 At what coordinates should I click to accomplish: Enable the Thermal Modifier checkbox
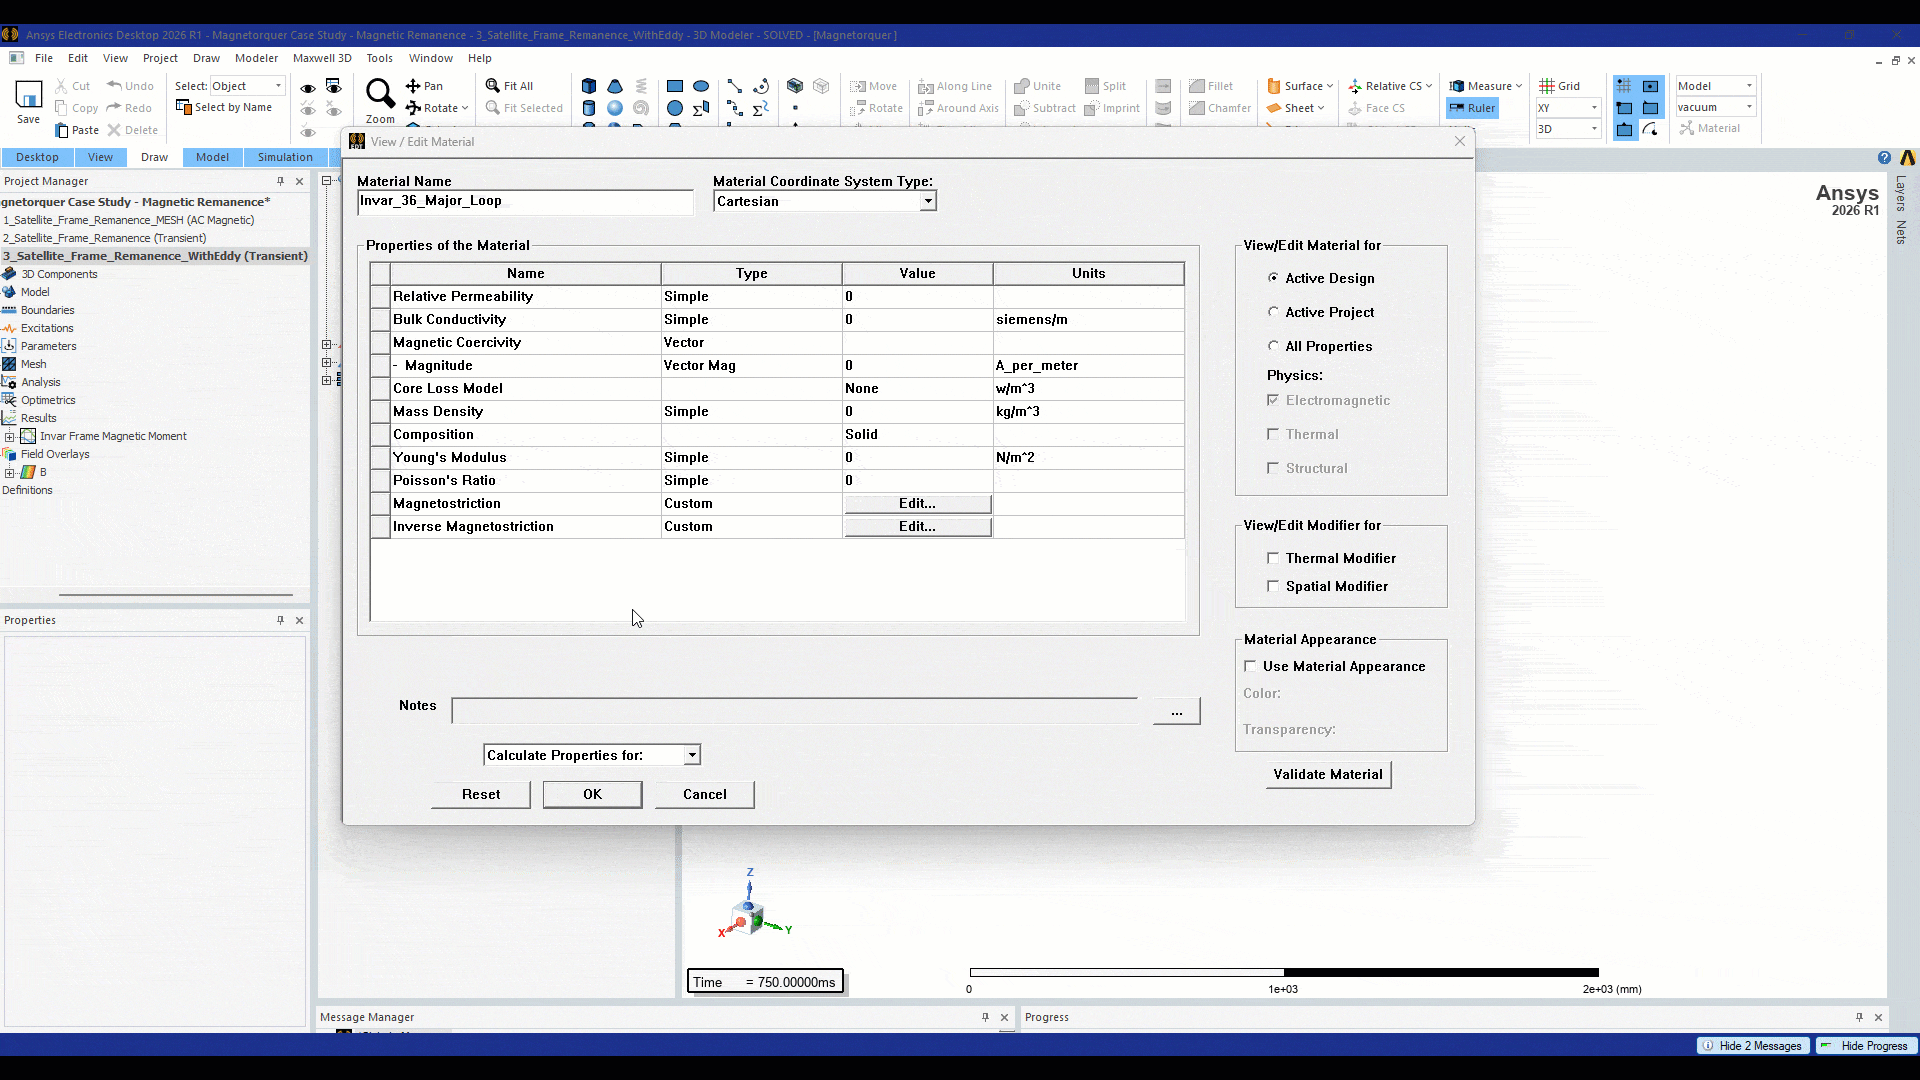click(1273, 558)
